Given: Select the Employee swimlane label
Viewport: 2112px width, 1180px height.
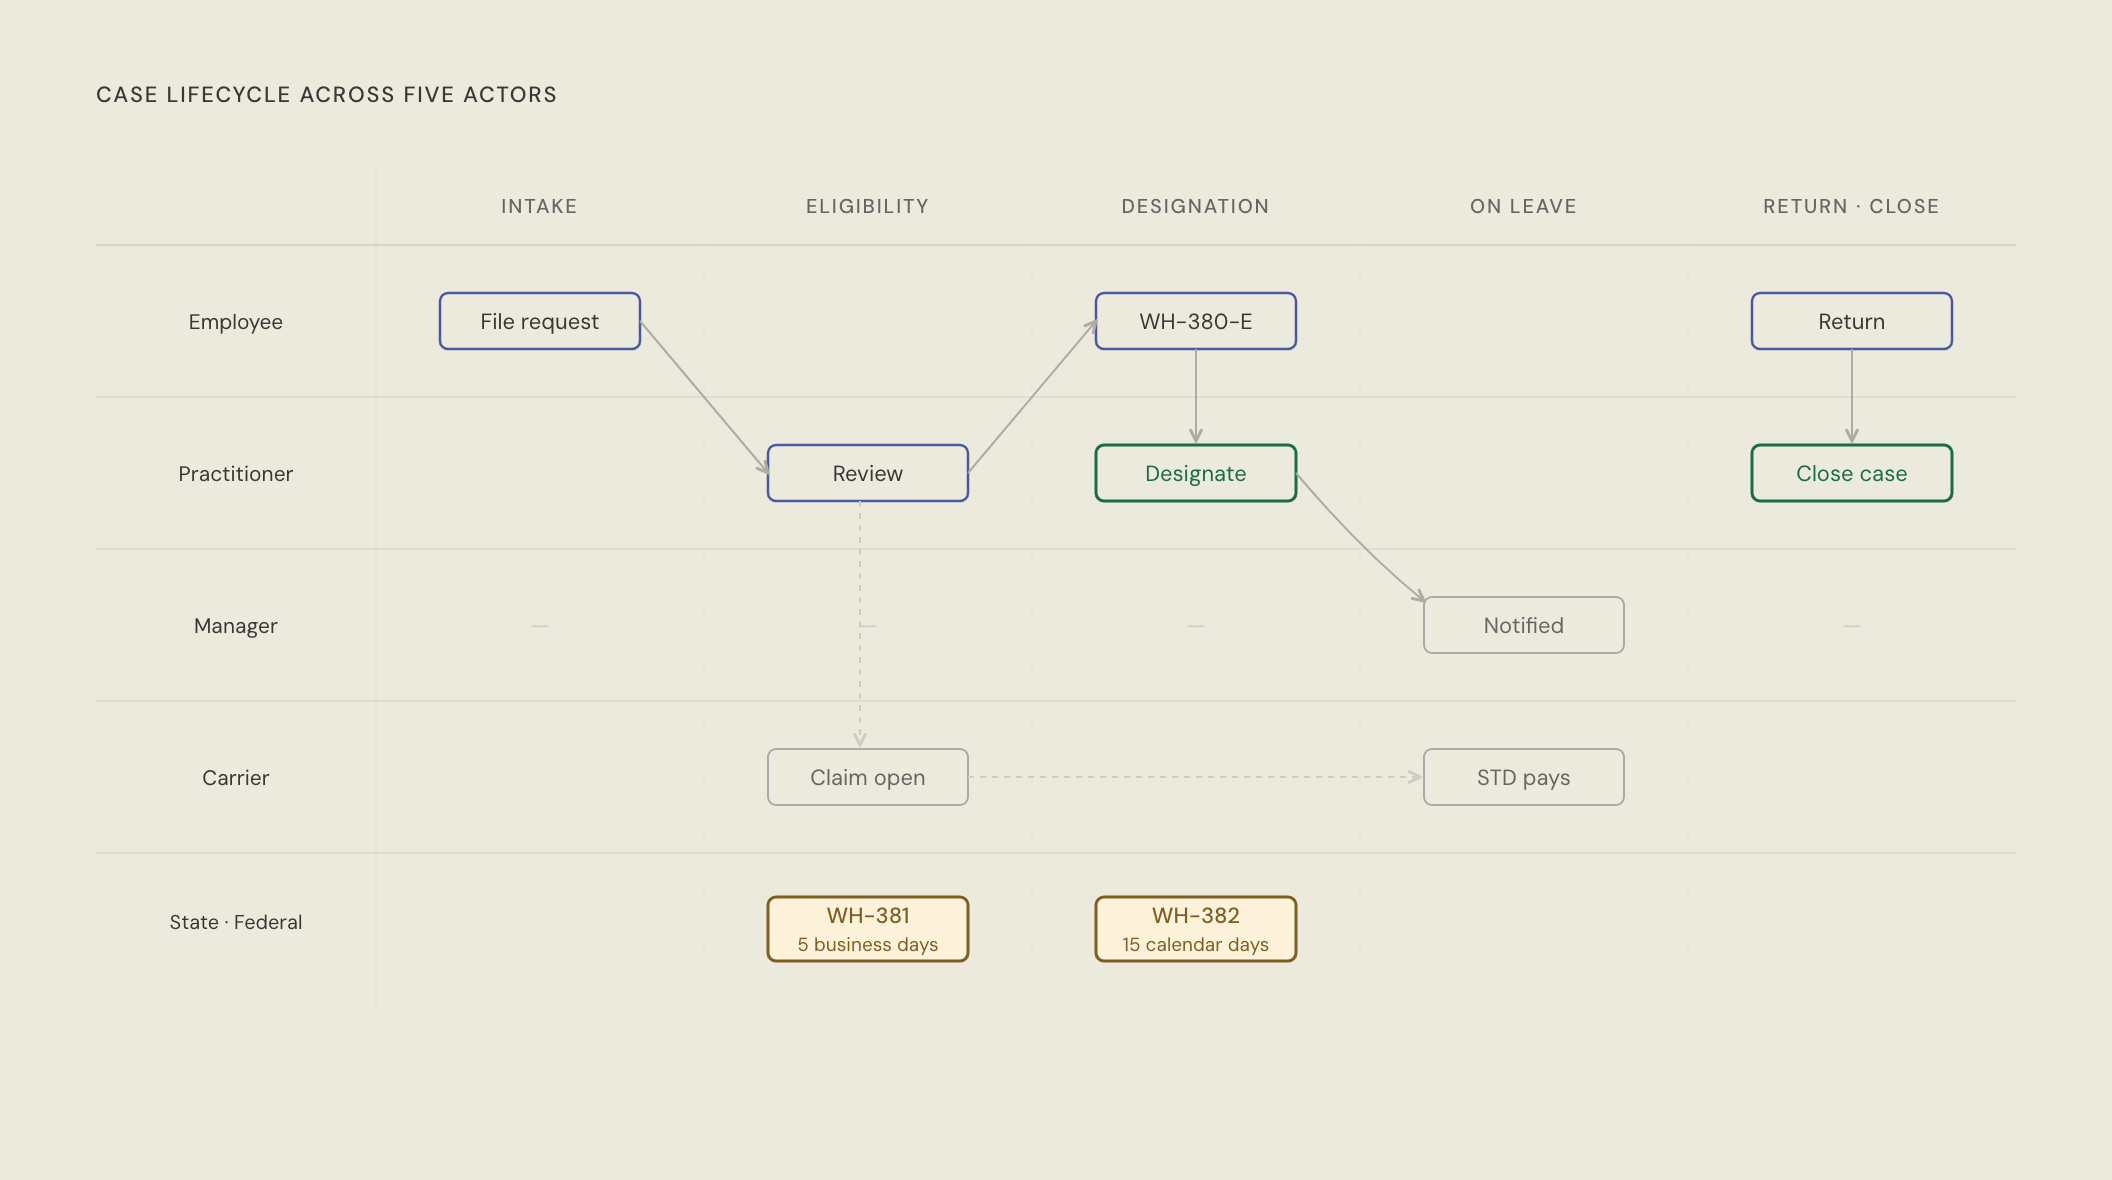Looking at the screenshot, I should pos(236,321).
